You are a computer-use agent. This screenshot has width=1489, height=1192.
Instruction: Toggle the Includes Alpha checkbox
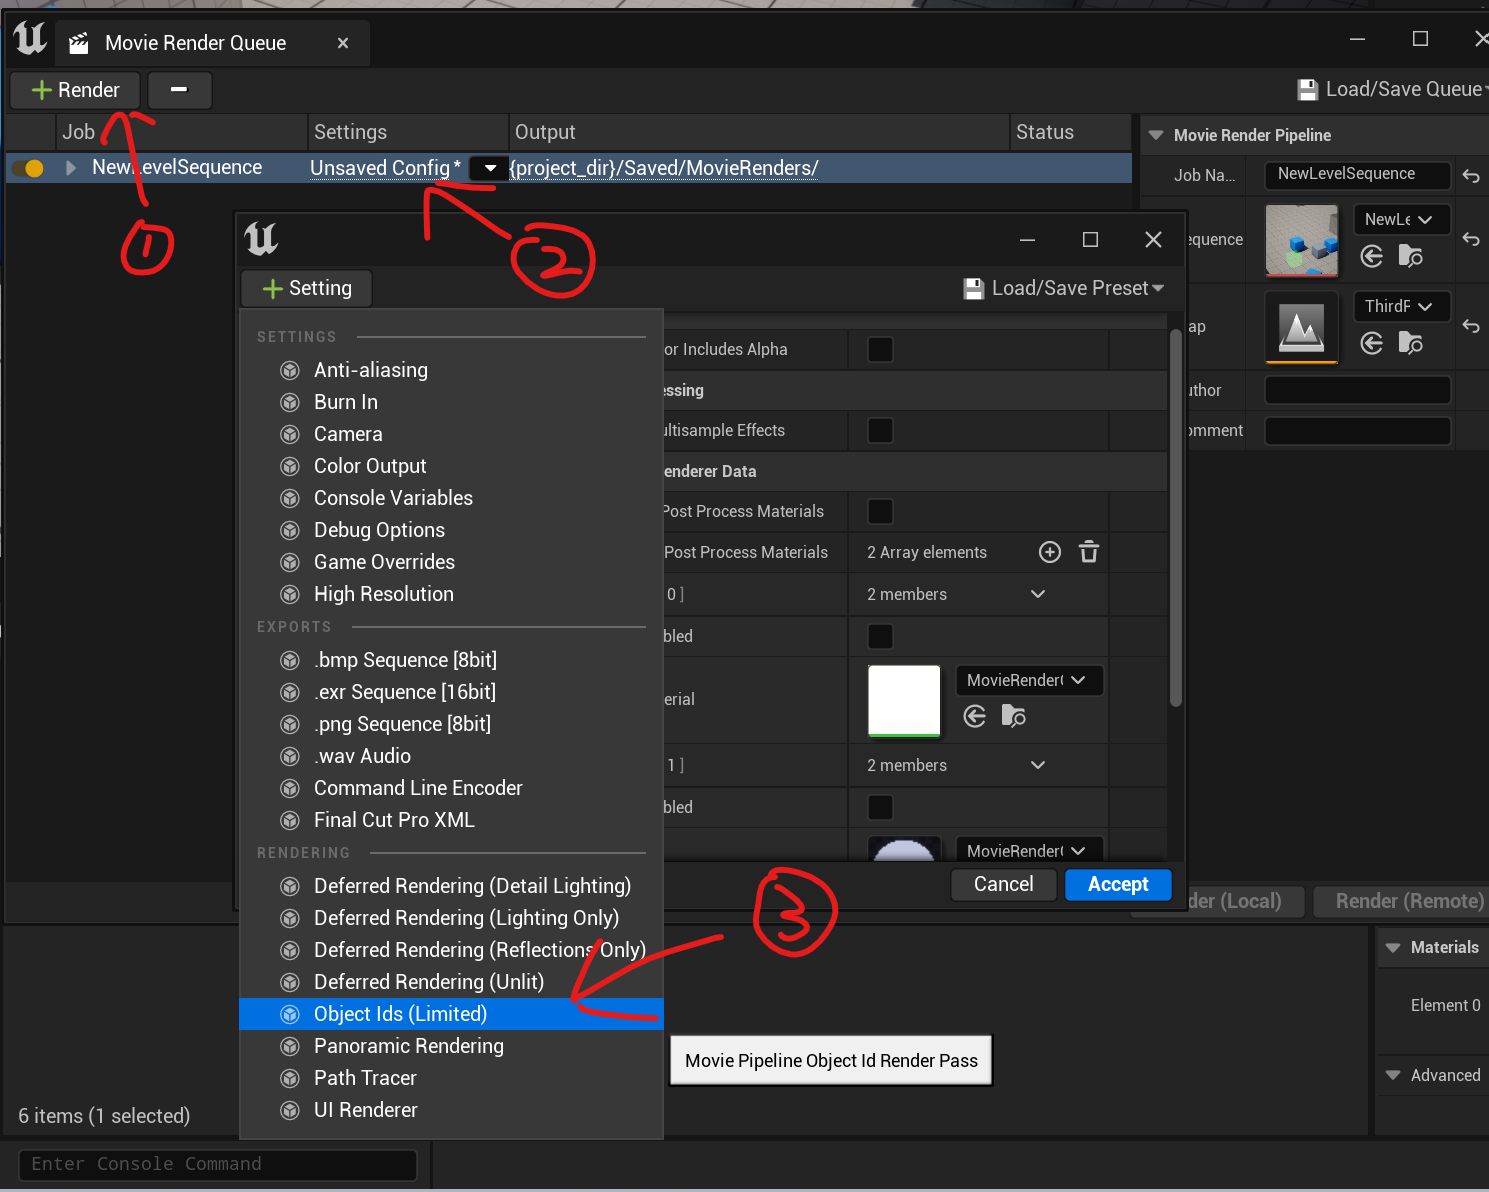[x=880, y=349]
